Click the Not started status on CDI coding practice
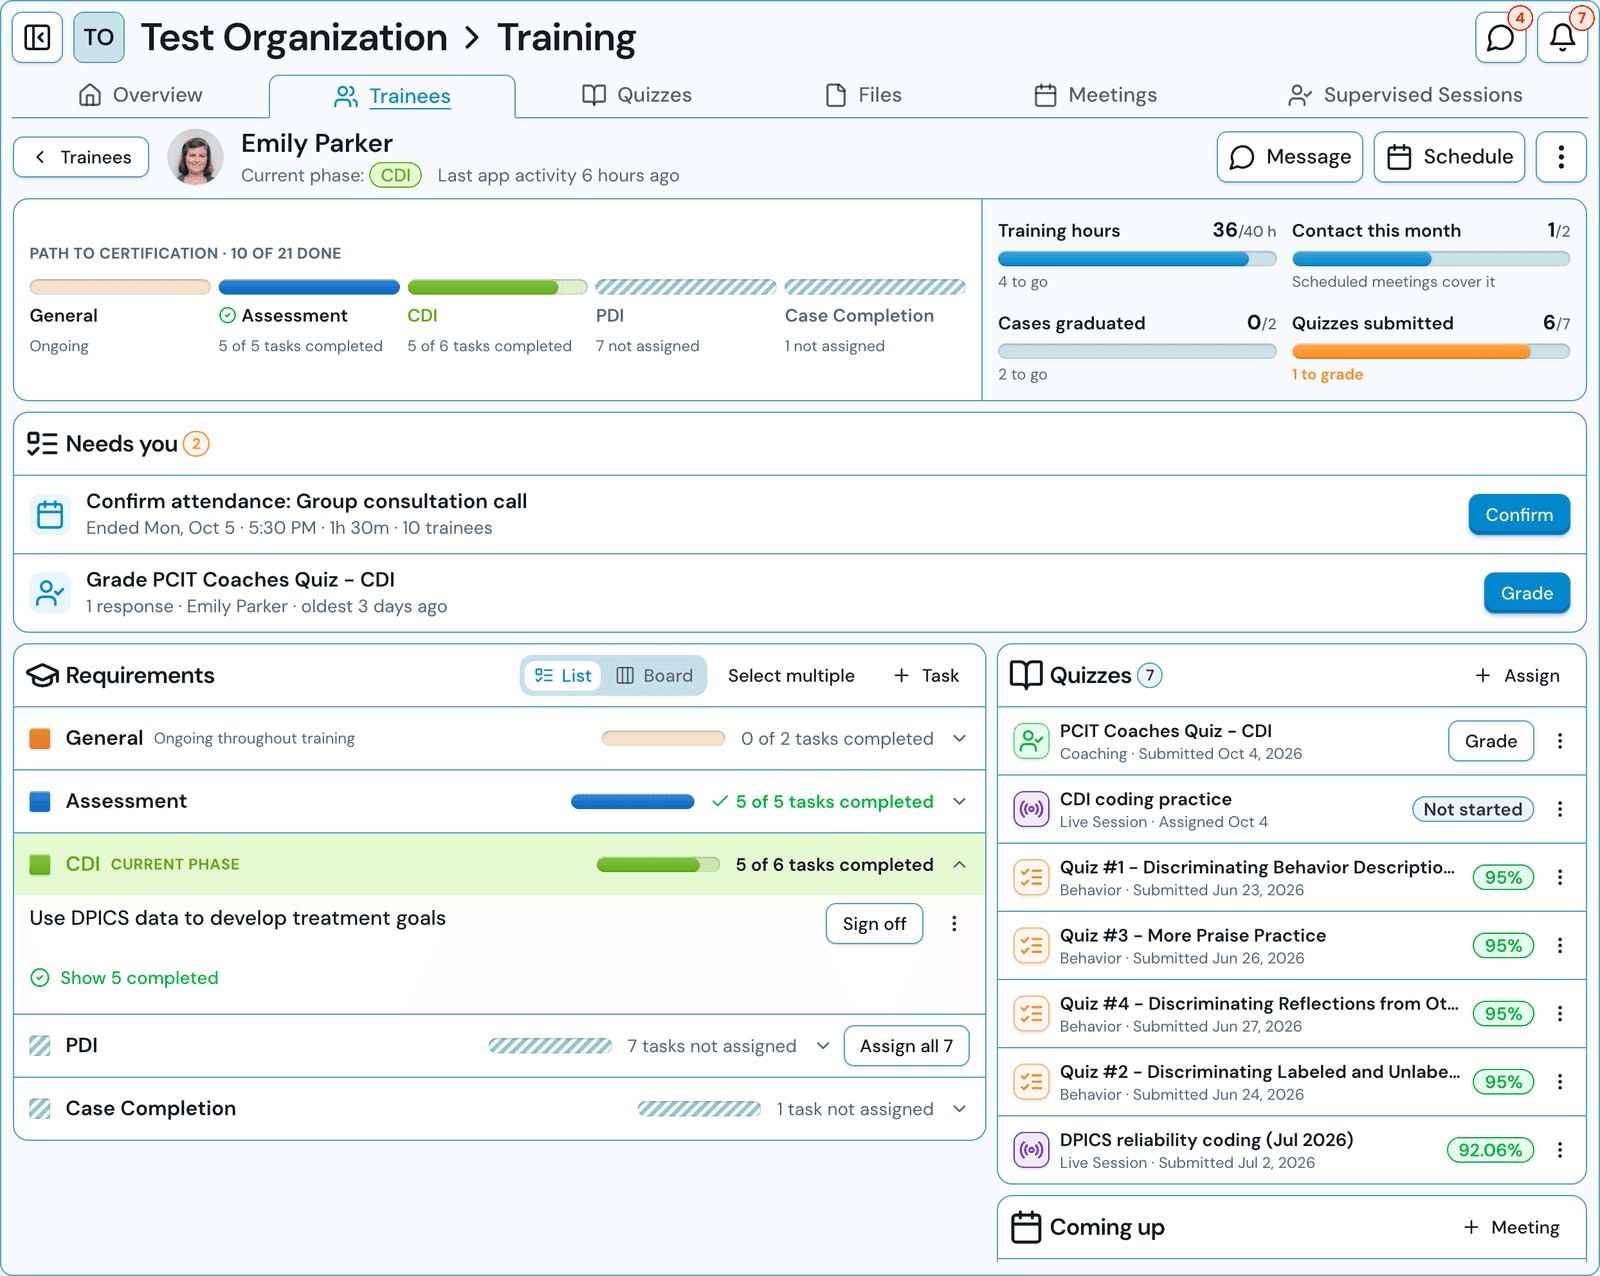Viewport: 1600px width, 1276px height. [1472, 809]
